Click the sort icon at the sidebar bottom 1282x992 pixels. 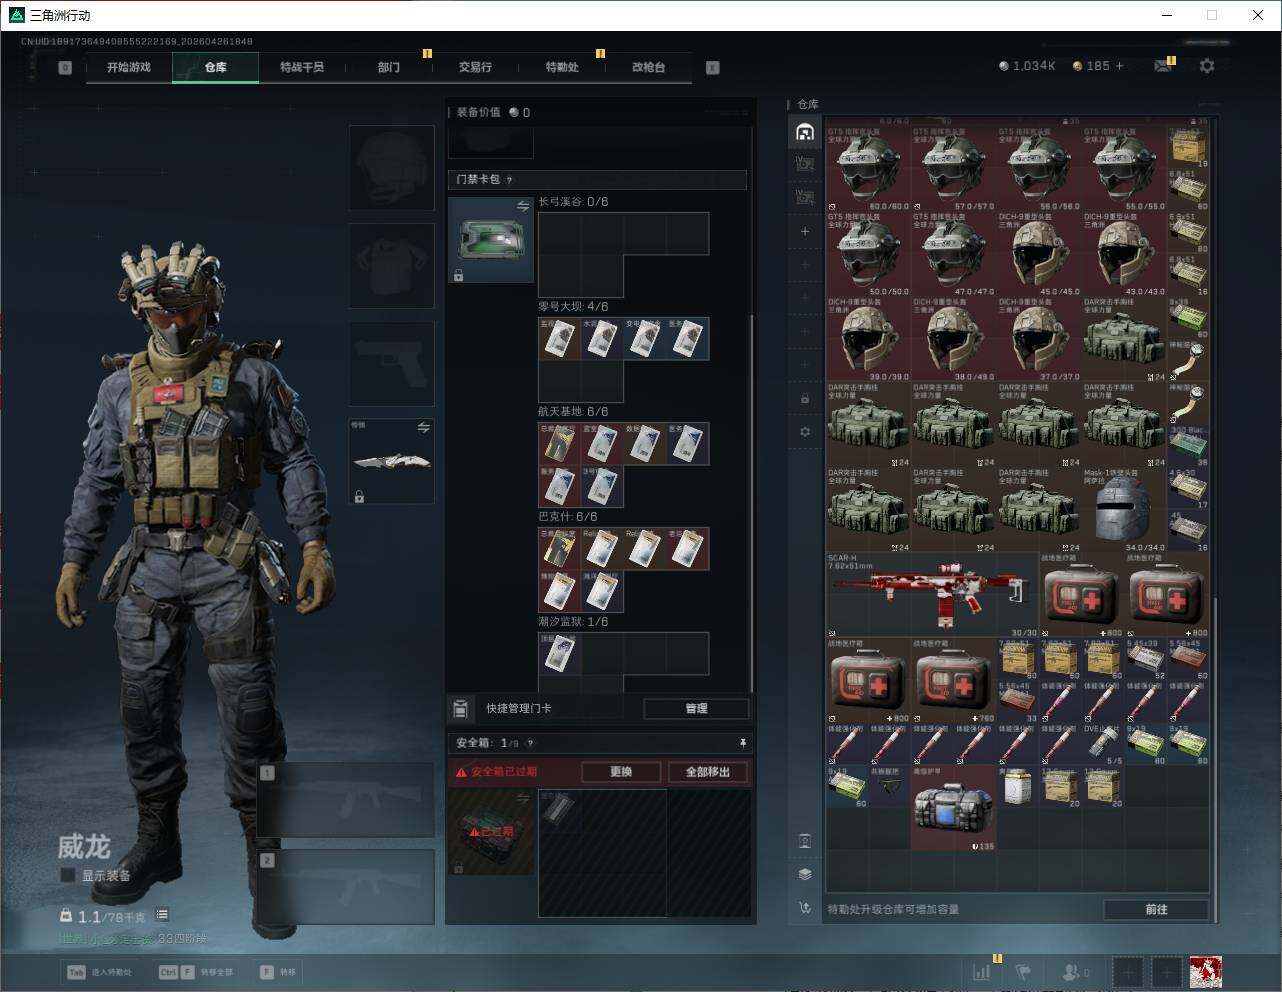pos(805,908)
